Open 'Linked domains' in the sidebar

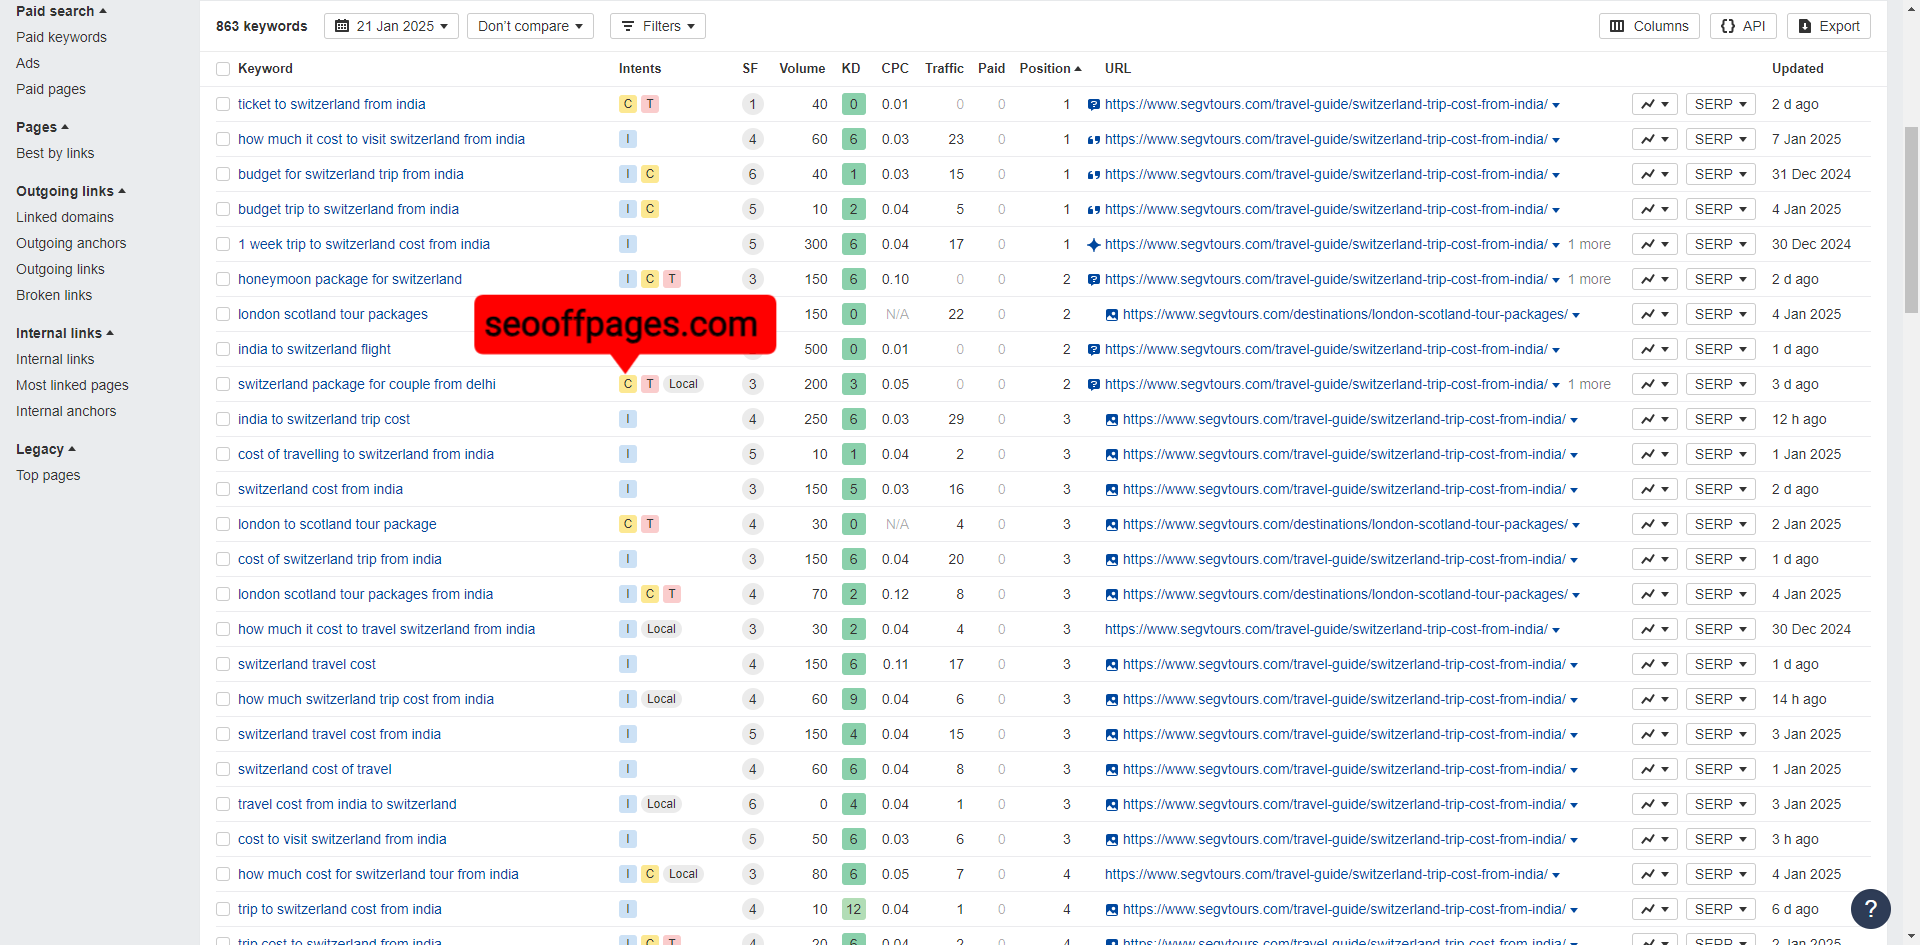(65, 217)
